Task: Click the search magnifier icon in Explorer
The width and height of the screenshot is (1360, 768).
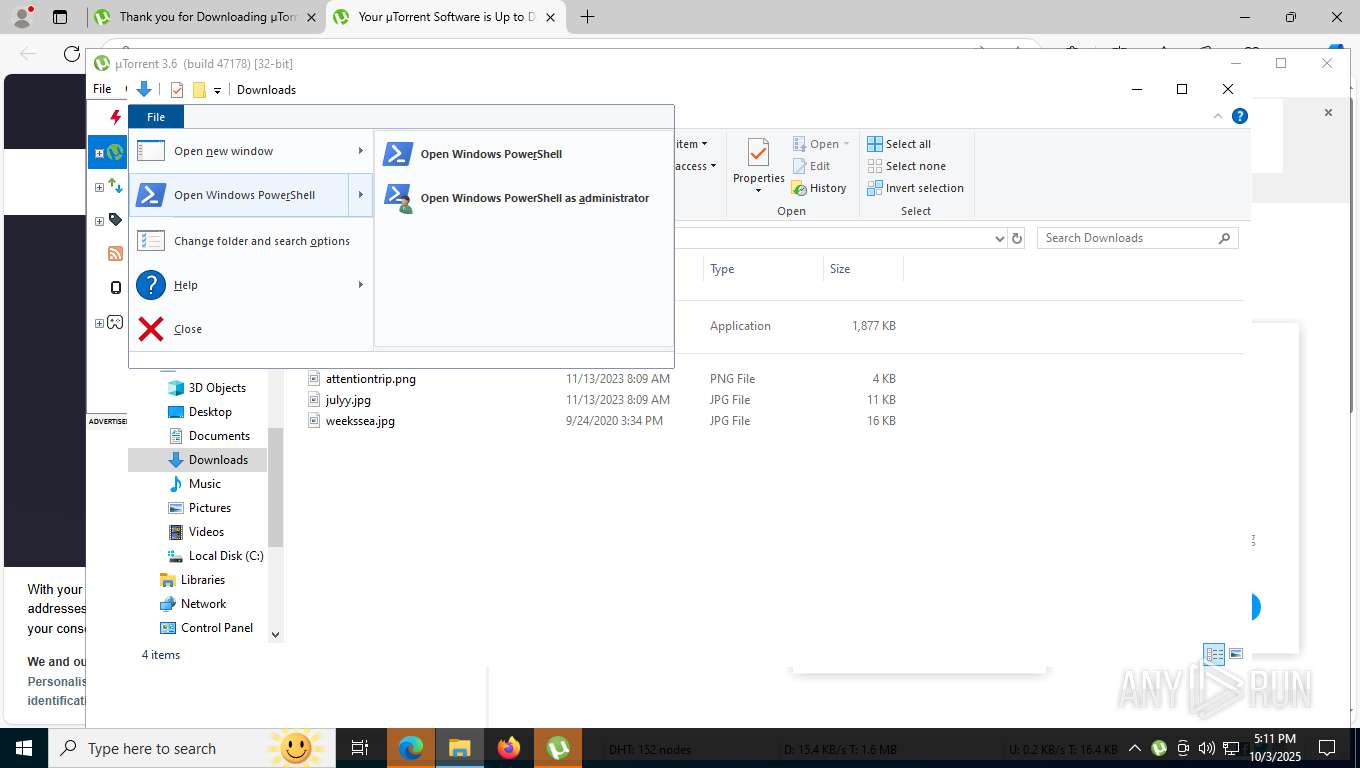Action: pos(1224,238)
